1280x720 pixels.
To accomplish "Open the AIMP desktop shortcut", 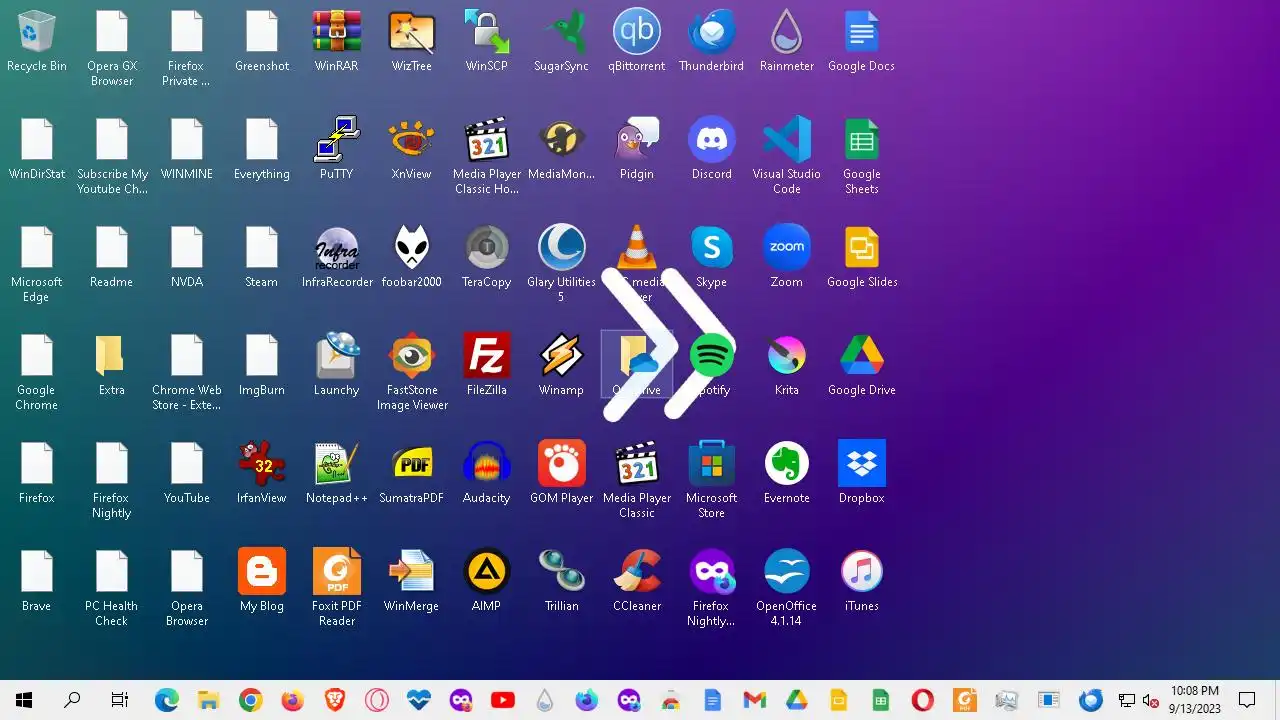I will pyautogui.click(x=487, y=581).
